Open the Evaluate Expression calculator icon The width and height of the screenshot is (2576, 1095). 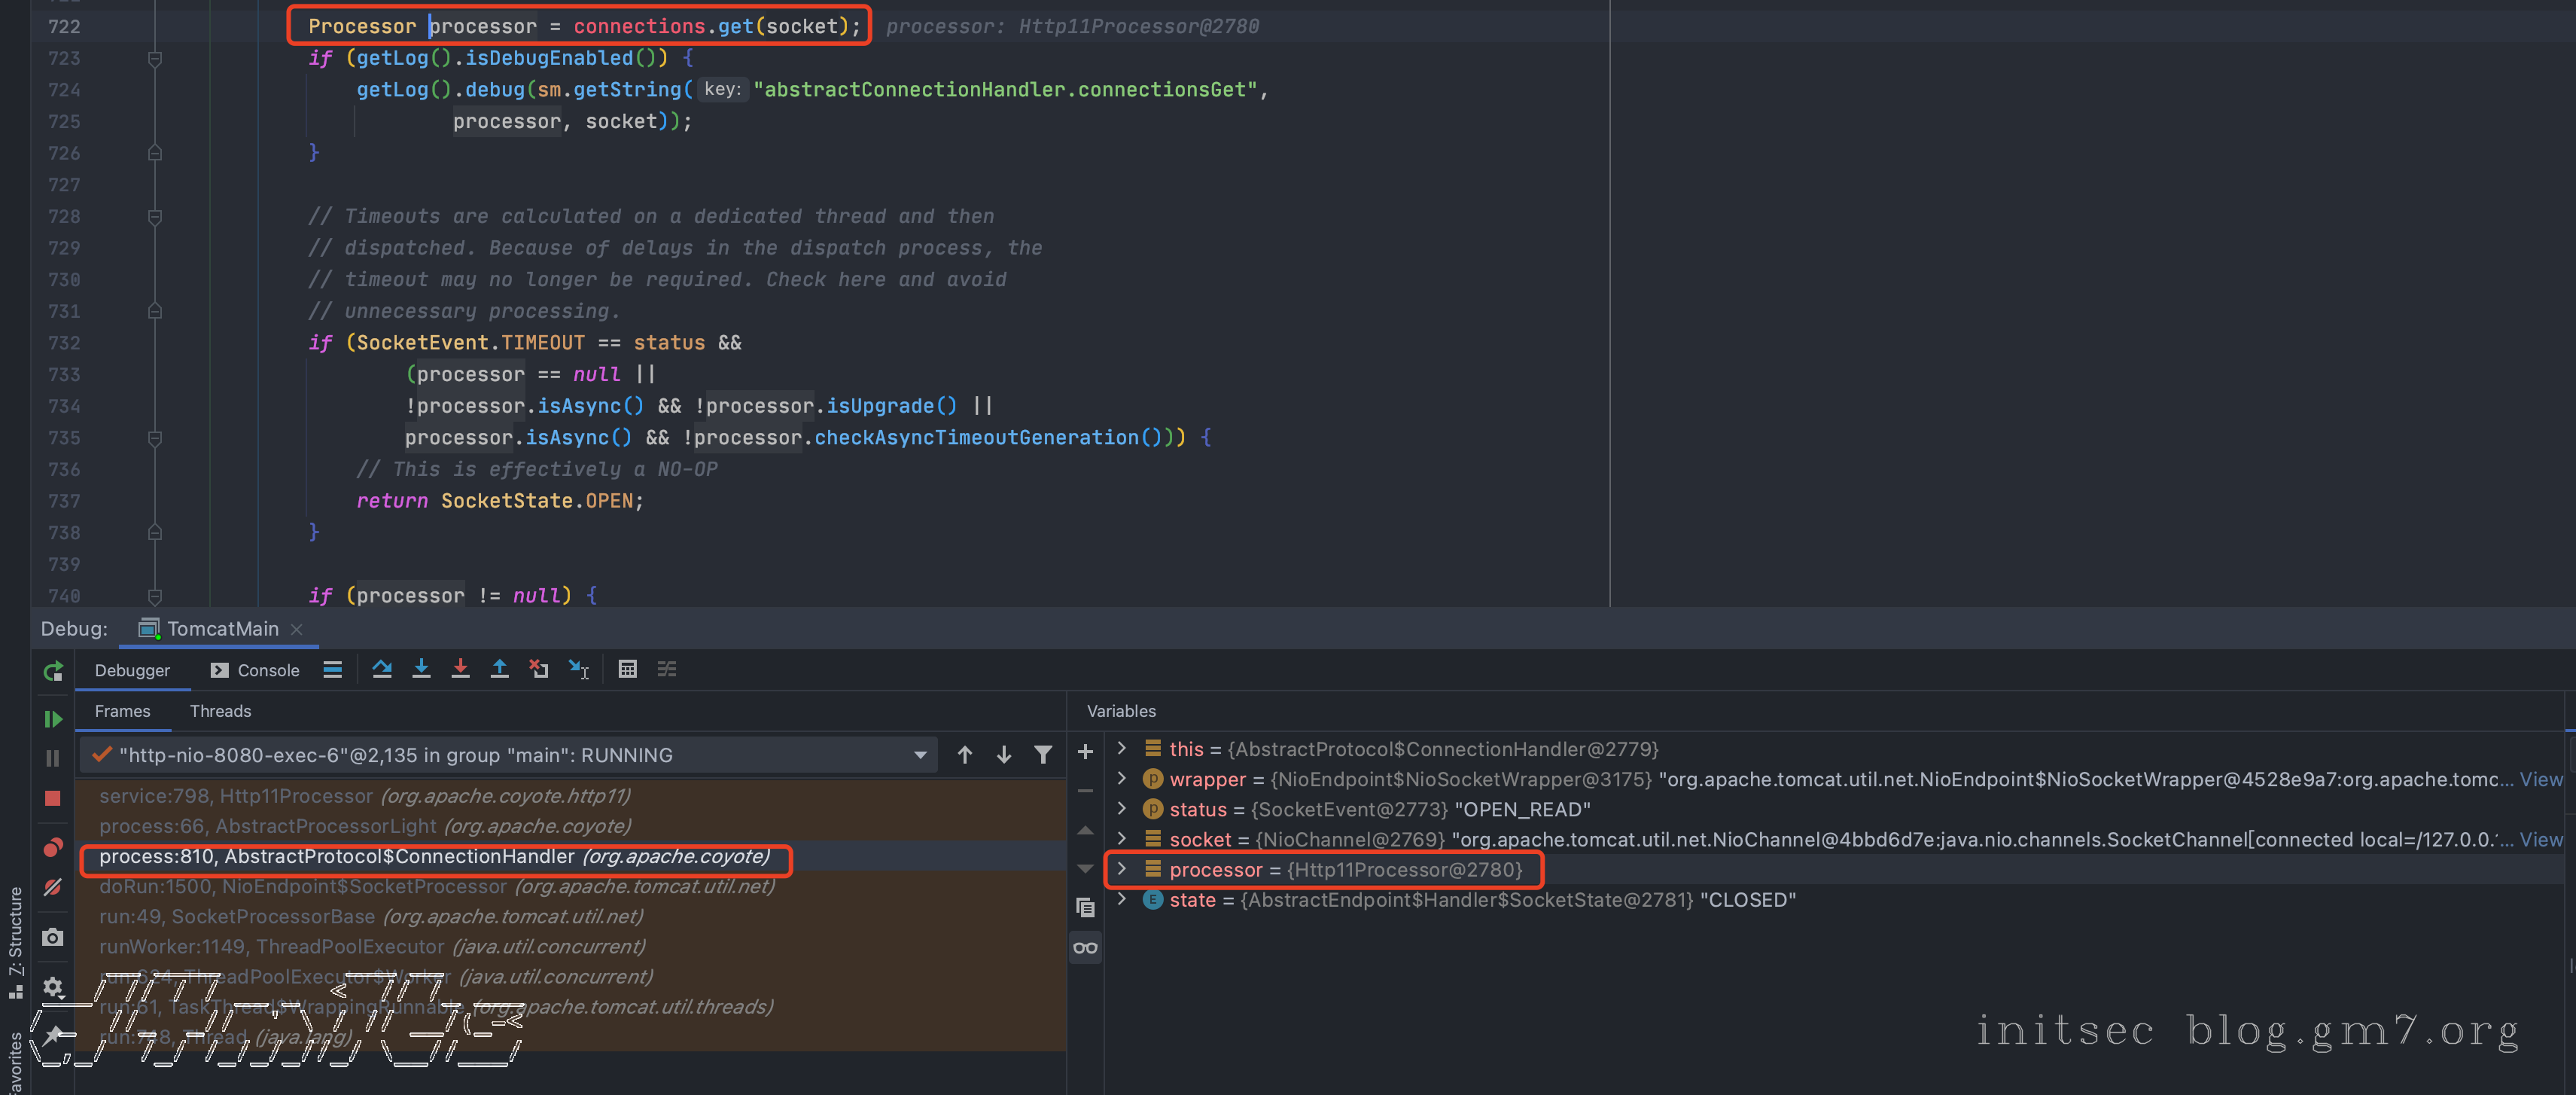(627, 669)
